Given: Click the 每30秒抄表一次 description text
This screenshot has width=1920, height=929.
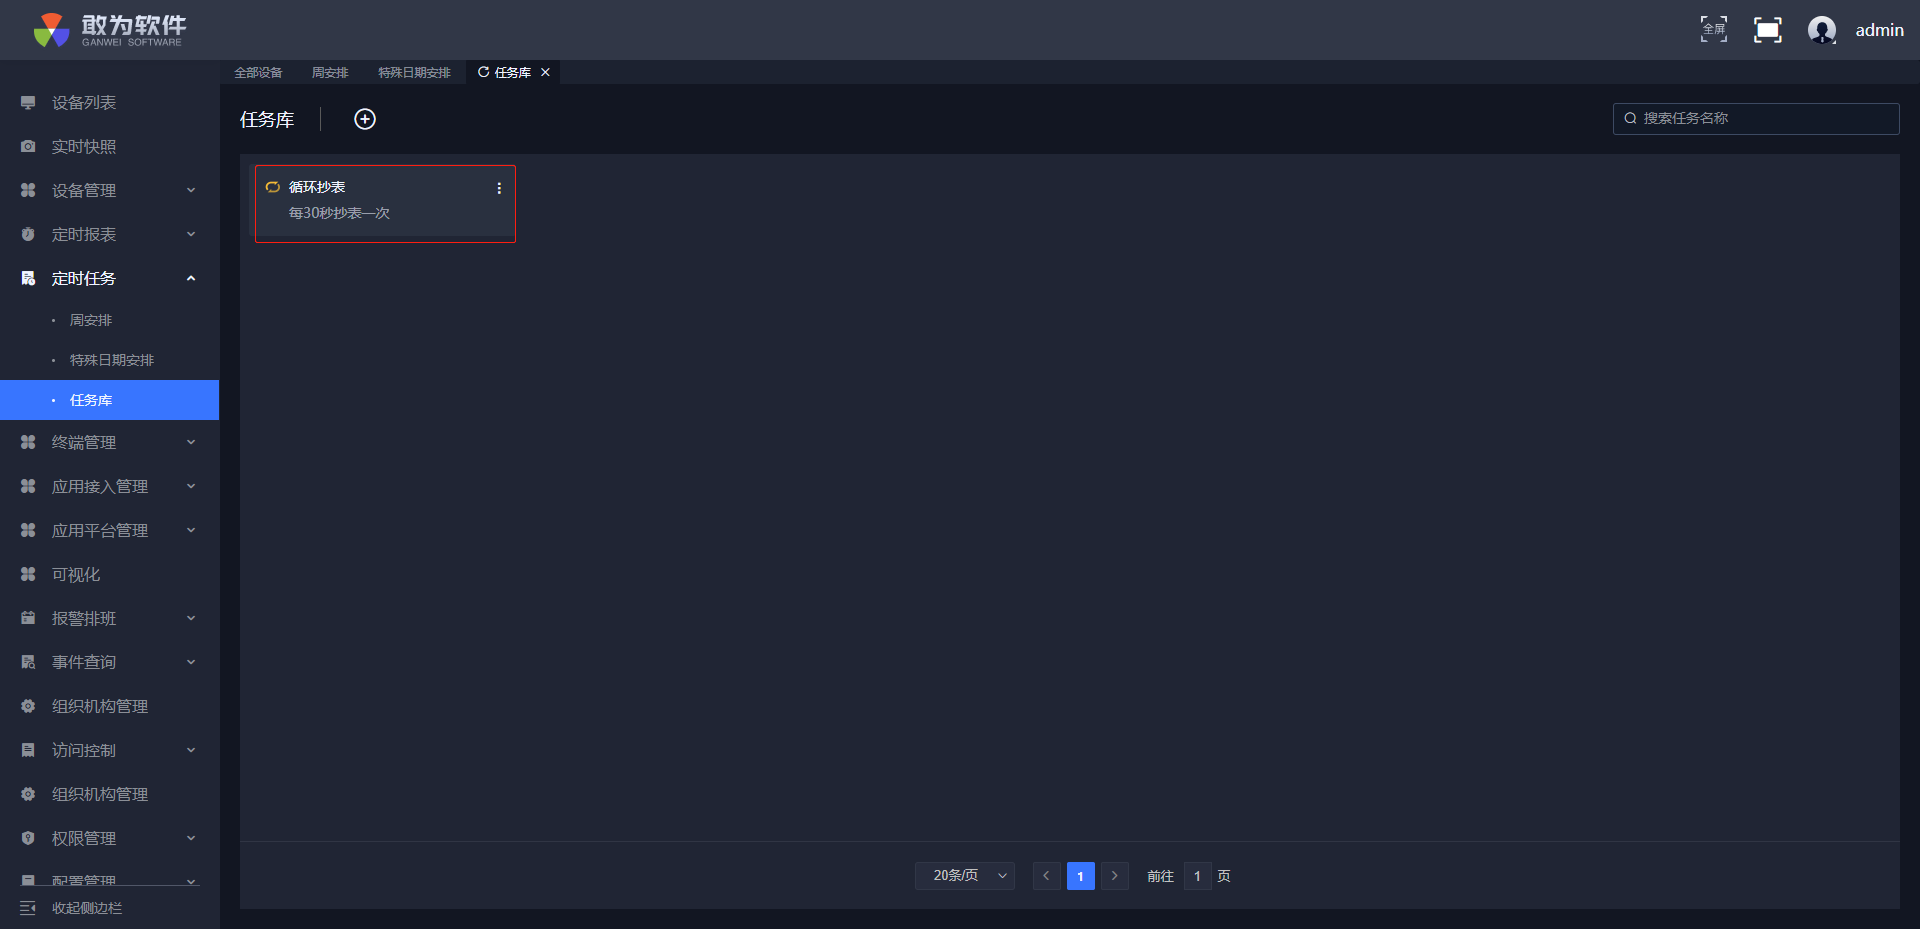Looking at the screenshot, I should [339, 213].
